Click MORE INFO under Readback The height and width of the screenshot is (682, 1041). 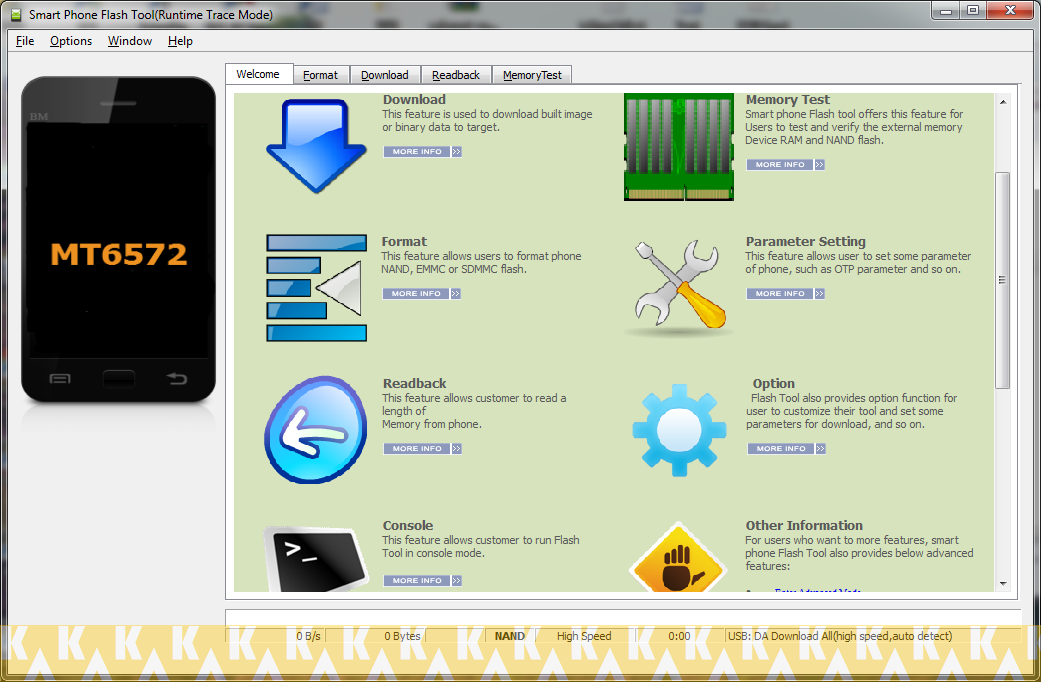pyautogui.click(x=423, y=449)
